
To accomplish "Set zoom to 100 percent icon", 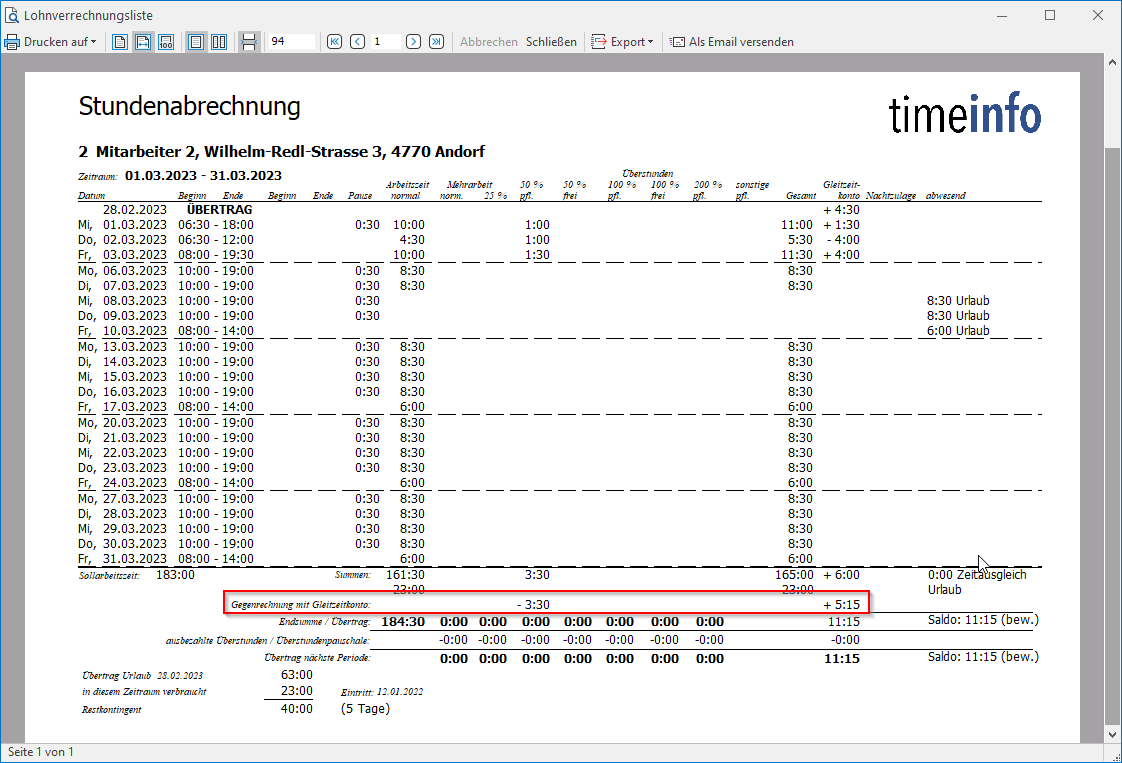I will tap(166, 42).
